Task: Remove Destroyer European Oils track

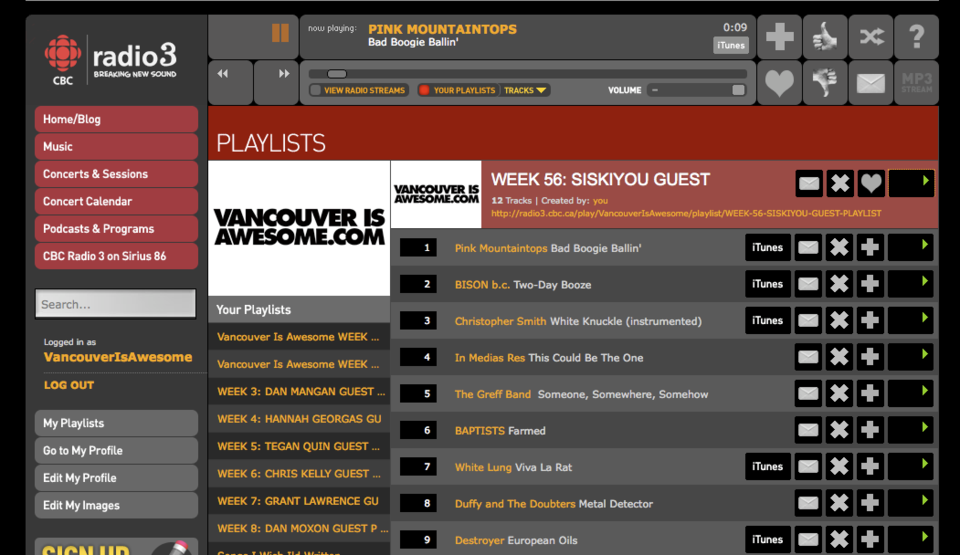Action: pyautogui.click(x=839, y=540)
